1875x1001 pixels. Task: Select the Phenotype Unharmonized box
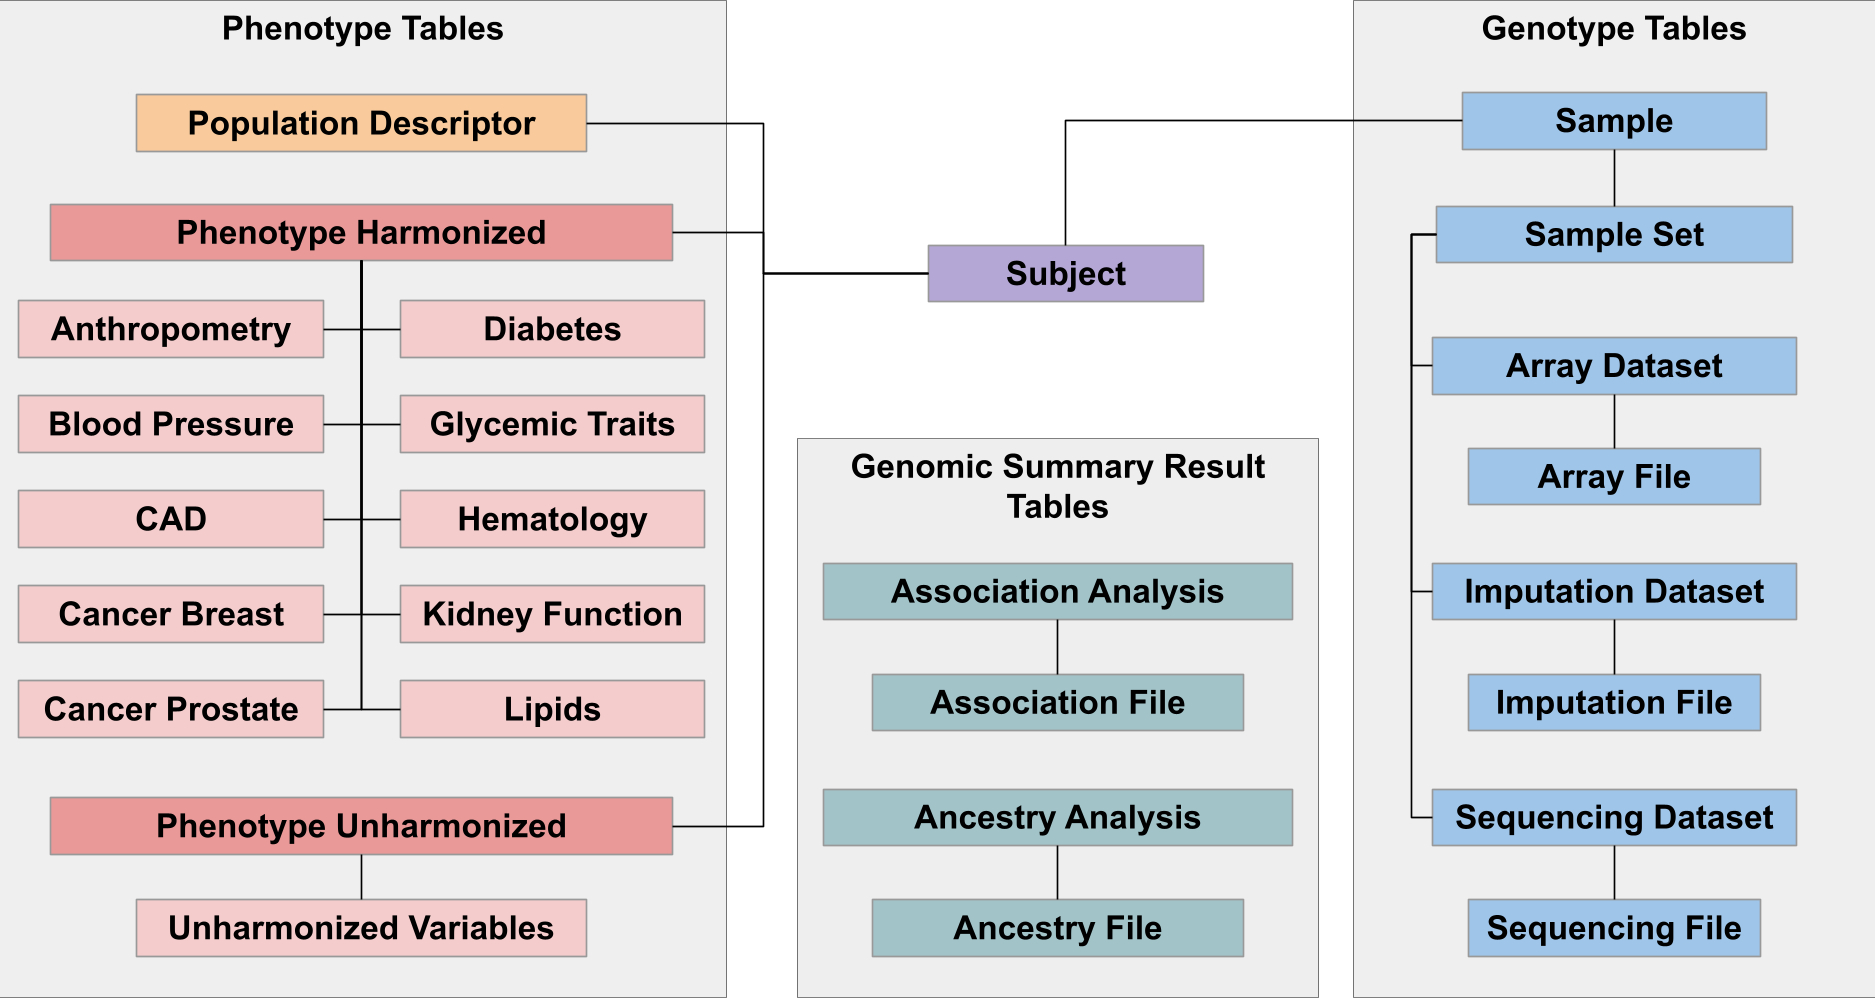point(361,826)
